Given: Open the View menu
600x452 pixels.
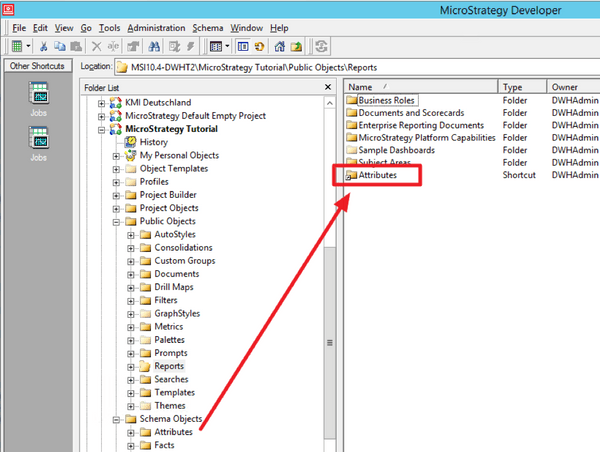Looking at the screenshot, I should point(64,28).
